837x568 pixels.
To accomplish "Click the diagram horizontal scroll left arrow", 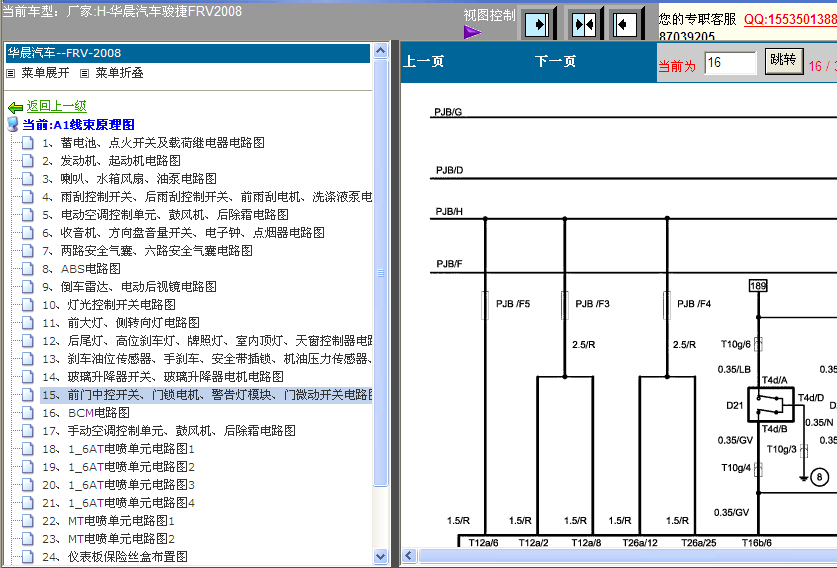I will [x=409, y=556].
